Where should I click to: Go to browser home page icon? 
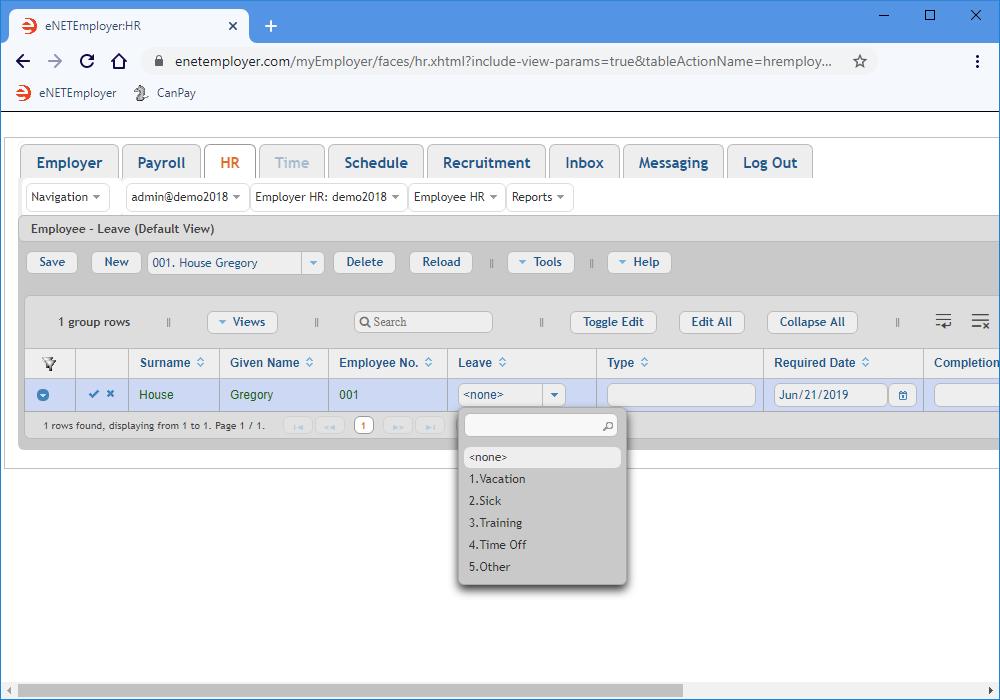coord(119,61)
